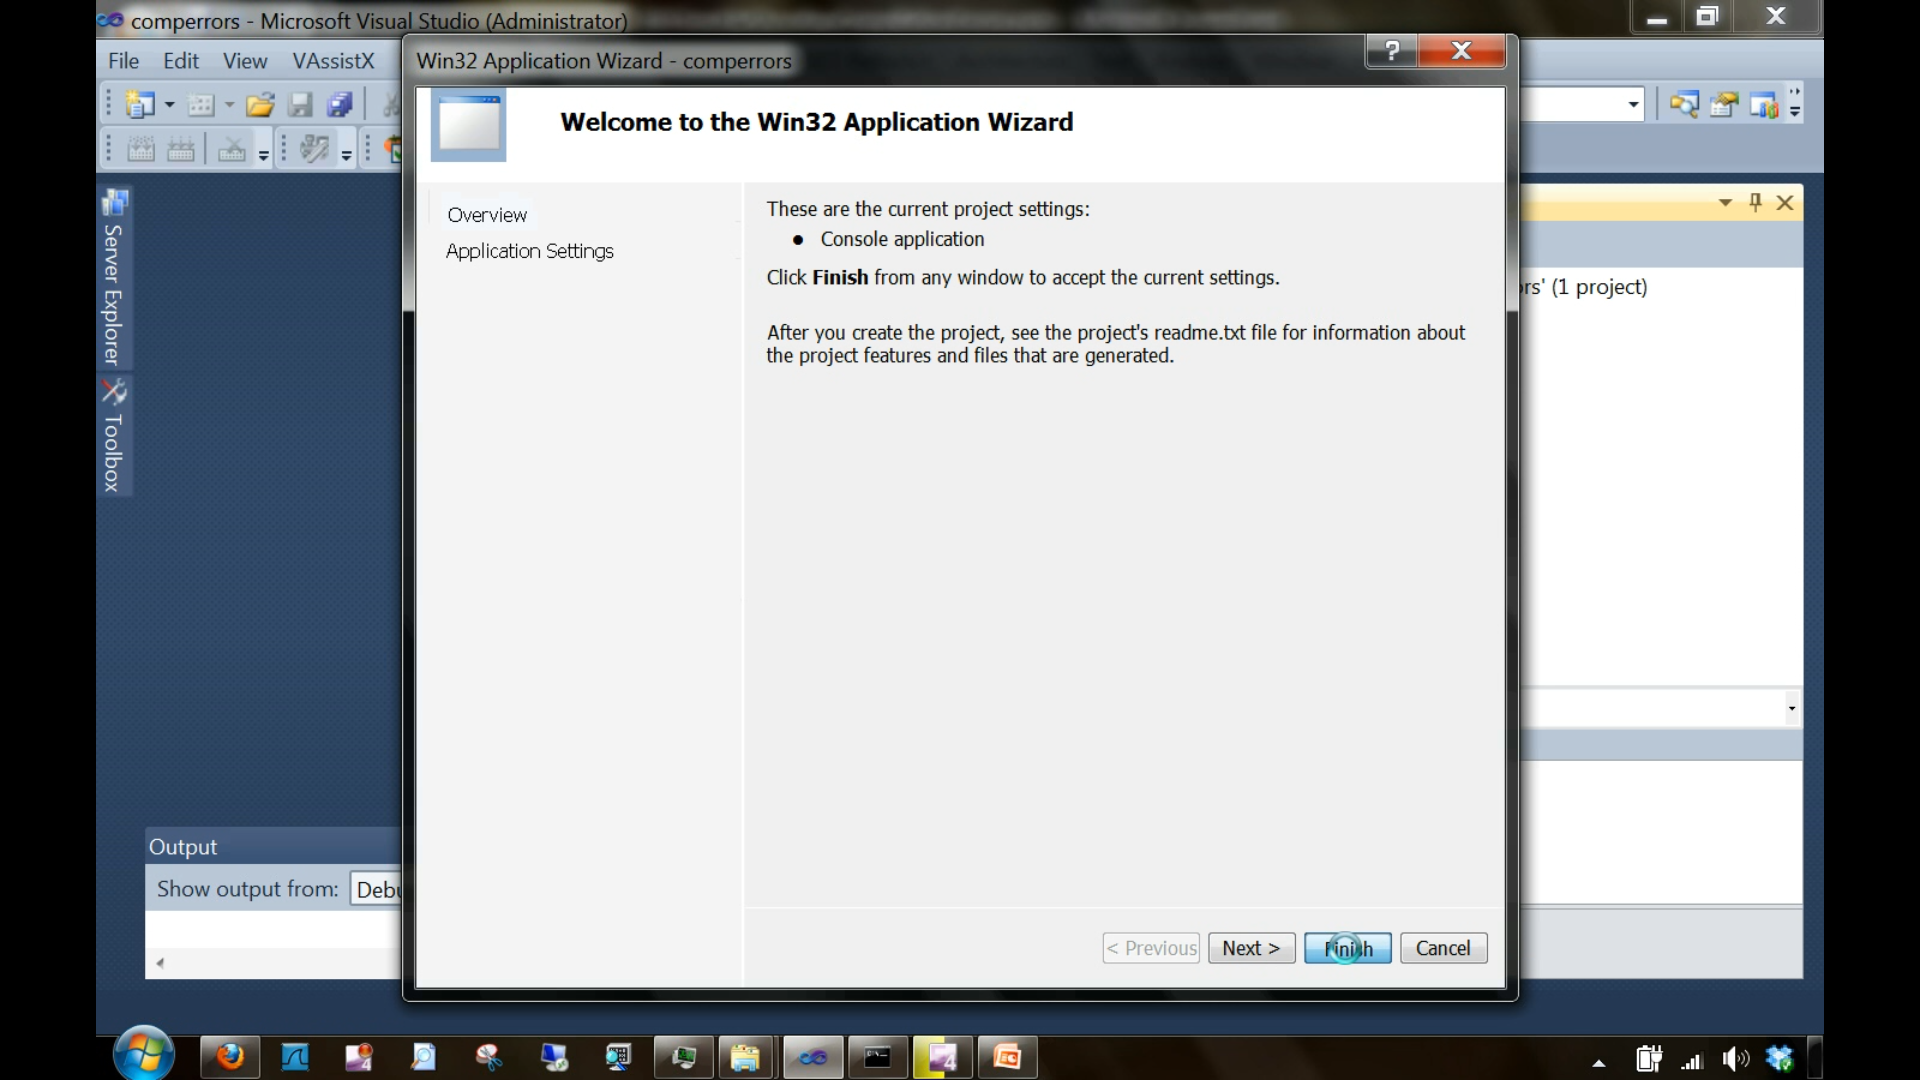Open the File menu
The image size is (1920, 1080).
pyautogui.click(x=122, y=61)
